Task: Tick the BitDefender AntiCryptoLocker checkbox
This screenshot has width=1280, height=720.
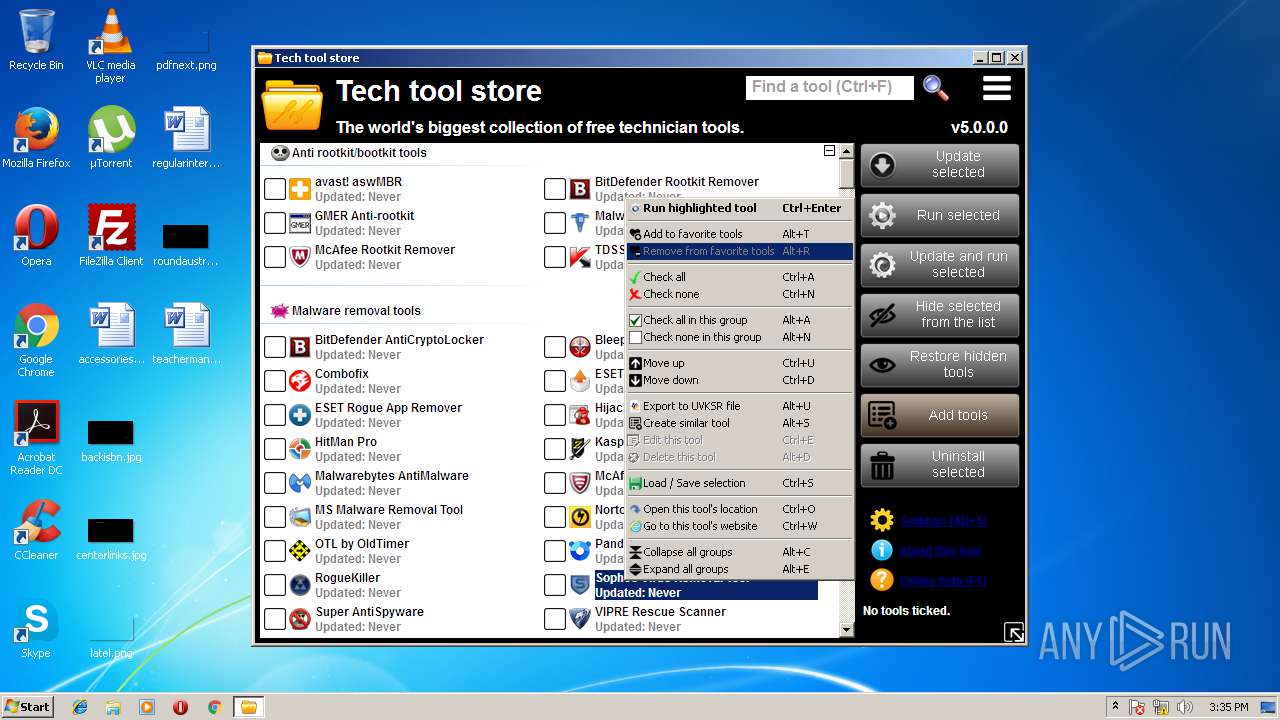Action: [275, 347]
